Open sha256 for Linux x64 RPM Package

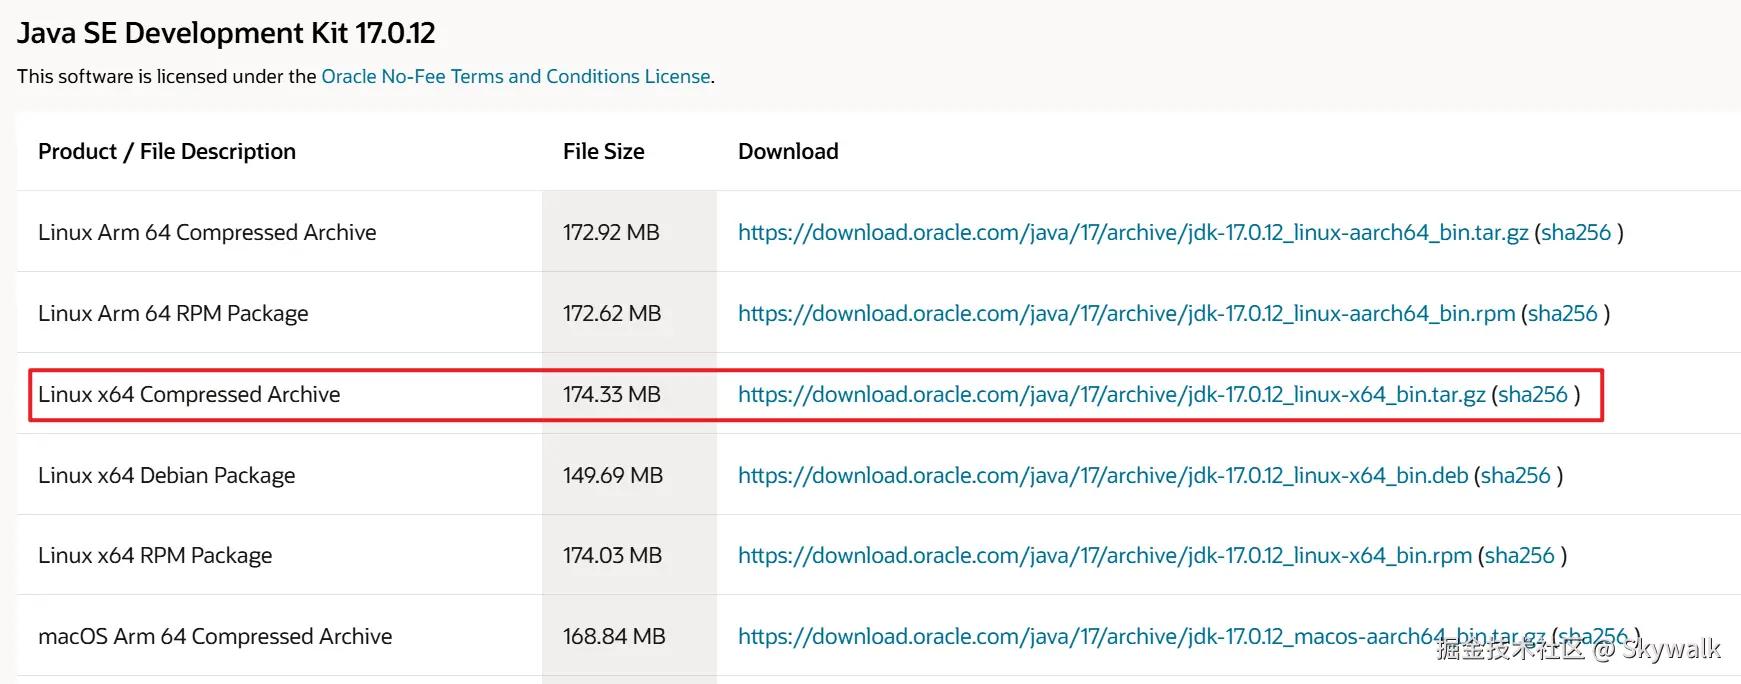click(1519, 555)
